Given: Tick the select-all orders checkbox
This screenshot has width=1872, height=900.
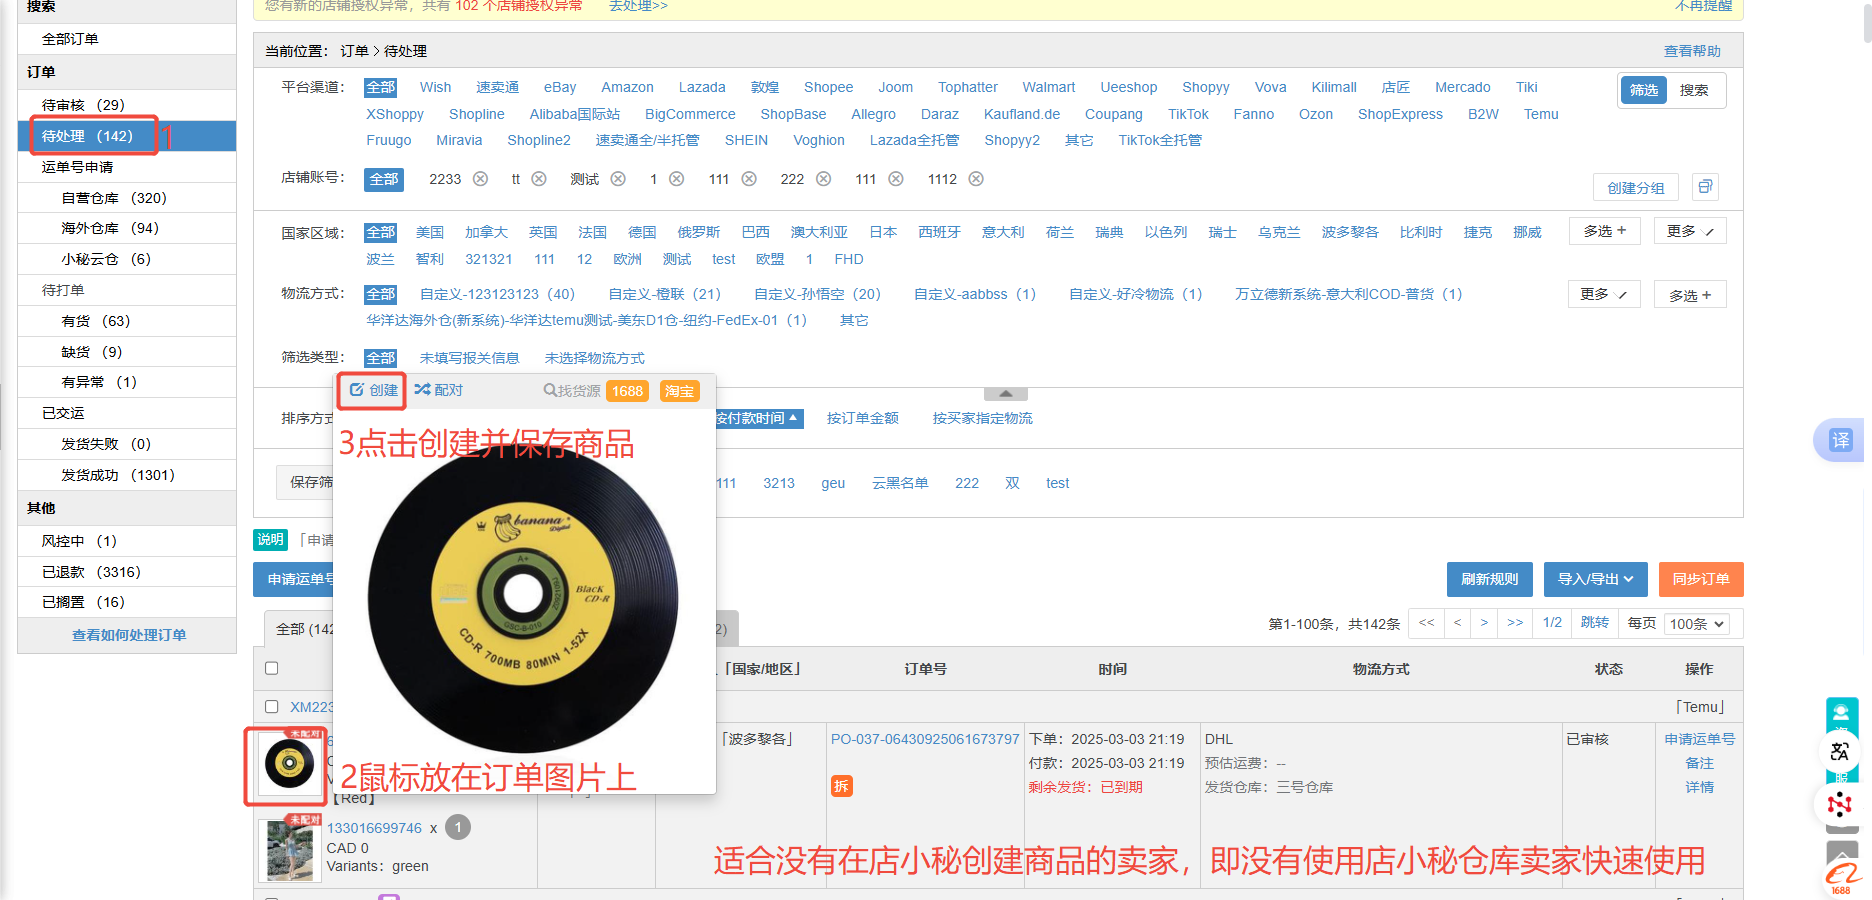Looking at the screenshot, I should pos(271,668).
